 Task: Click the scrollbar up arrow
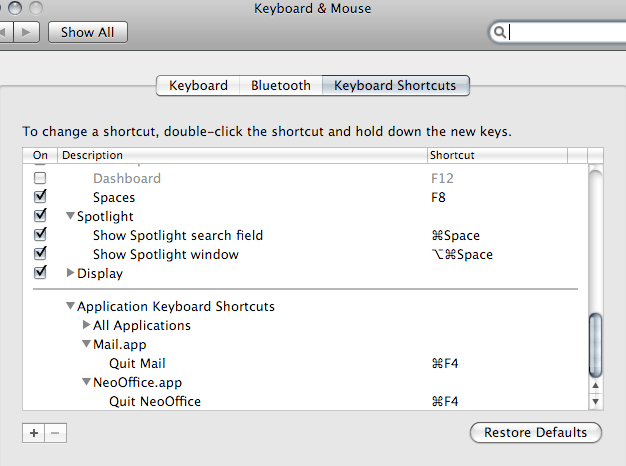tap(595, 385)
